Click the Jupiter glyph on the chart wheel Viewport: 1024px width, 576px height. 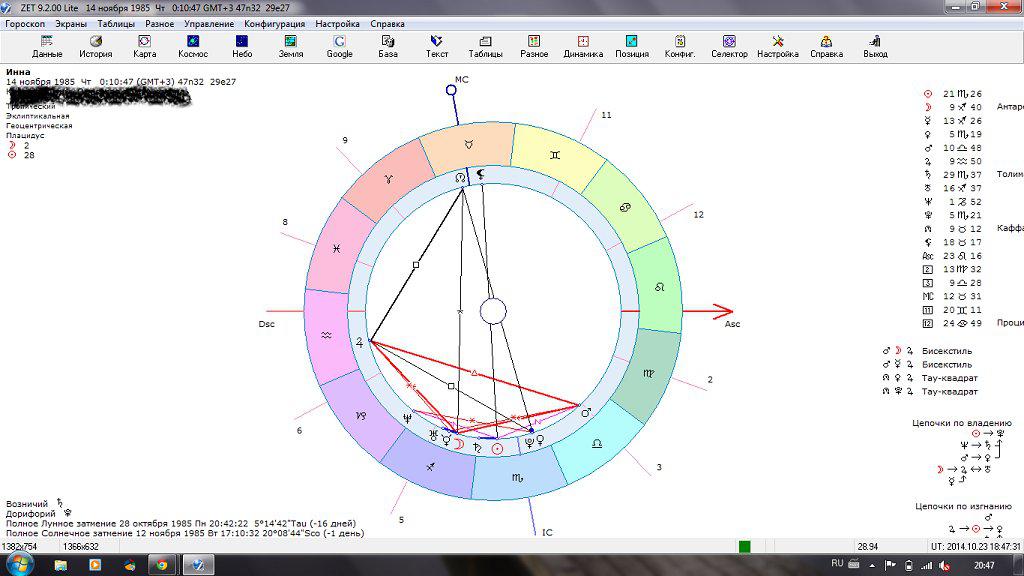(x=359, y=342)
